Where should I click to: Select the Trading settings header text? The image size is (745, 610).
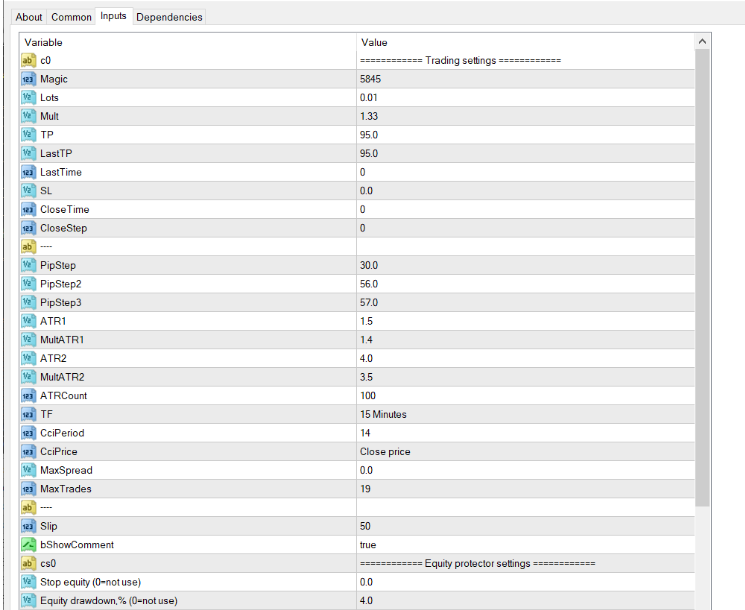click(x=460, y=60)
